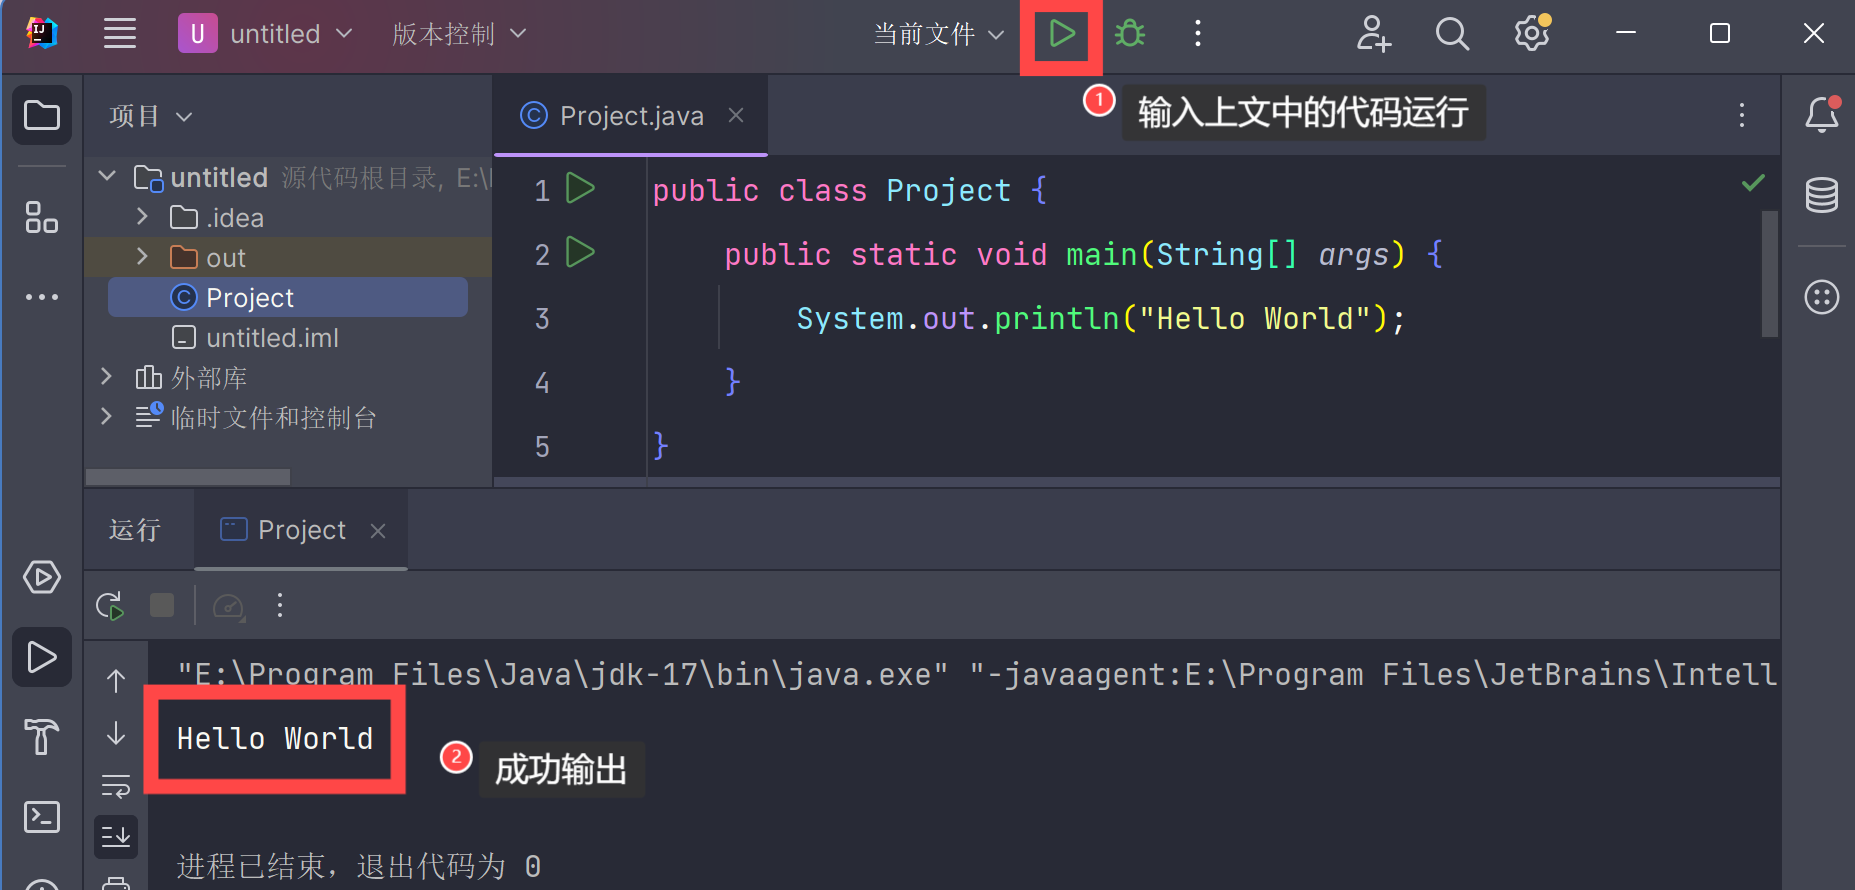Open the 版本控制 menu

coord(458,34)
